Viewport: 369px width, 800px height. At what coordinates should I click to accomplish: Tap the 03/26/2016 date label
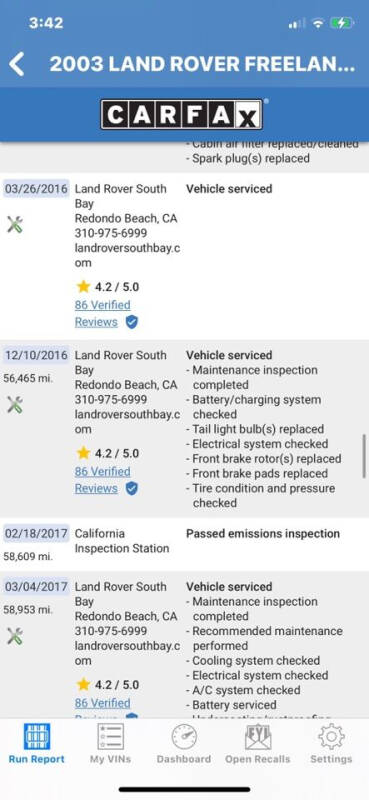click(36, 189)
